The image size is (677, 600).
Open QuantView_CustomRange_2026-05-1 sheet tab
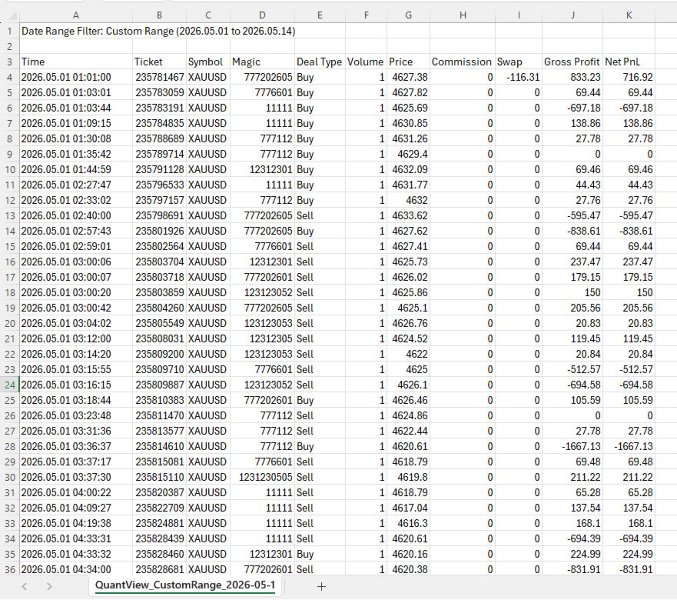coord(185,585)
